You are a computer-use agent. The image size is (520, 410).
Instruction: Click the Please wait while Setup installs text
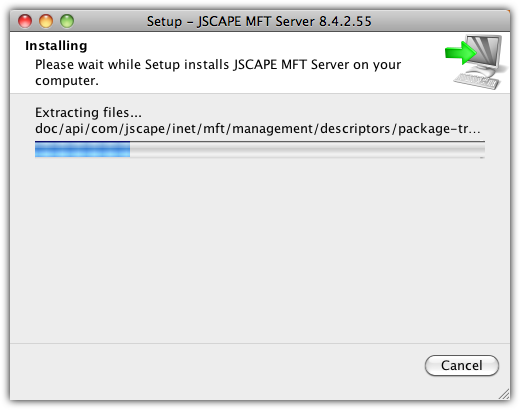[218, 65]
